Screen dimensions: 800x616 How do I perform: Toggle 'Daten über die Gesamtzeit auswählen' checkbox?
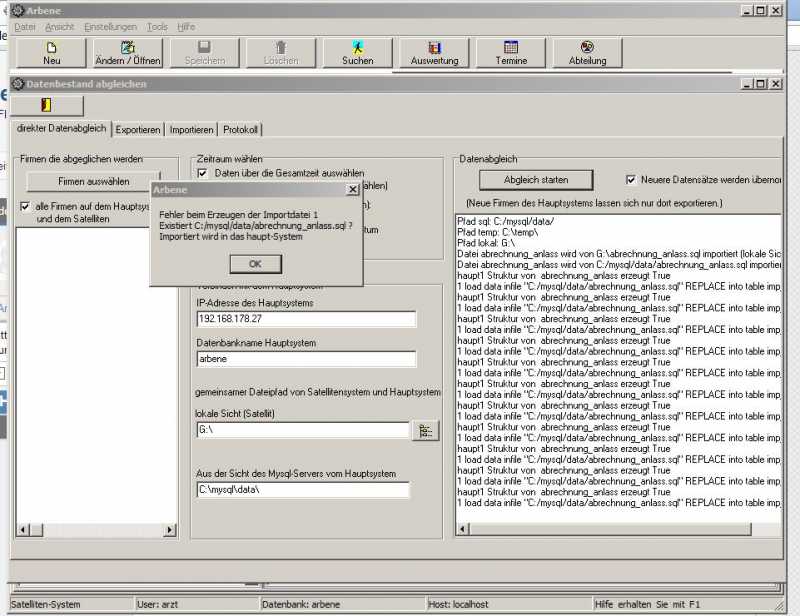[x=203, y=173]
